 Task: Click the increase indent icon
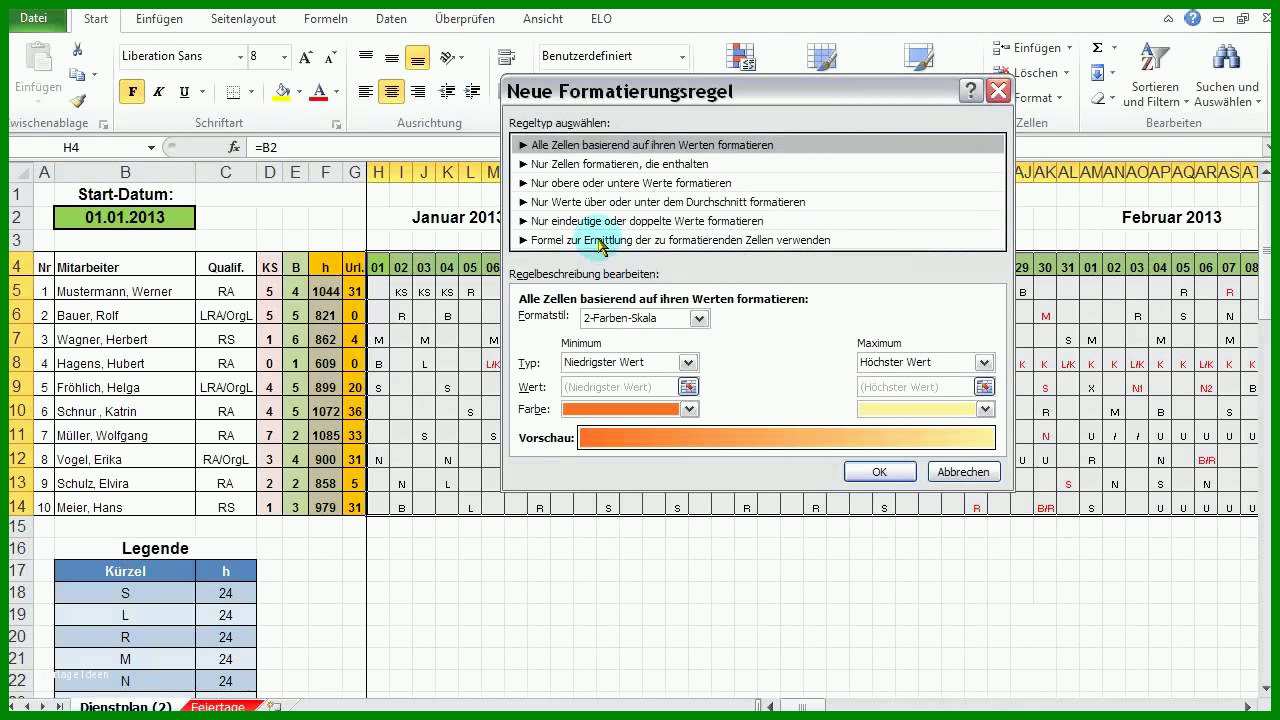pos(471,92)
